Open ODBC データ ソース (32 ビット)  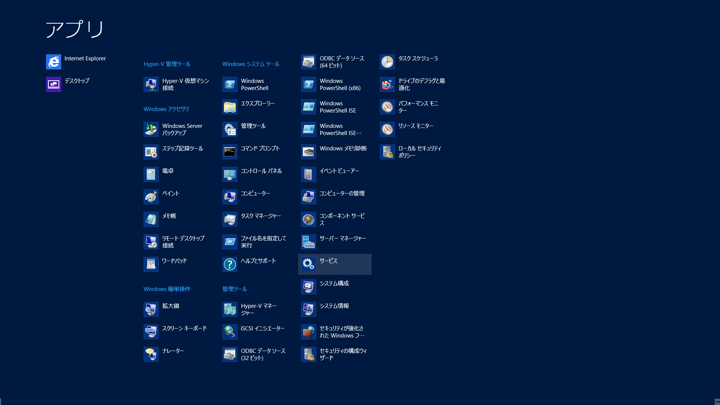point(256,354)
